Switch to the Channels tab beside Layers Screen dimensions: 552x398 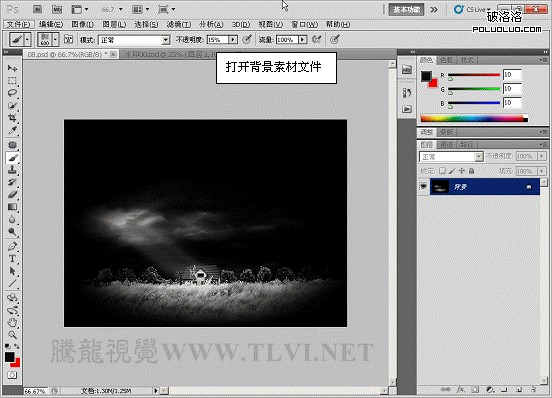446,144
